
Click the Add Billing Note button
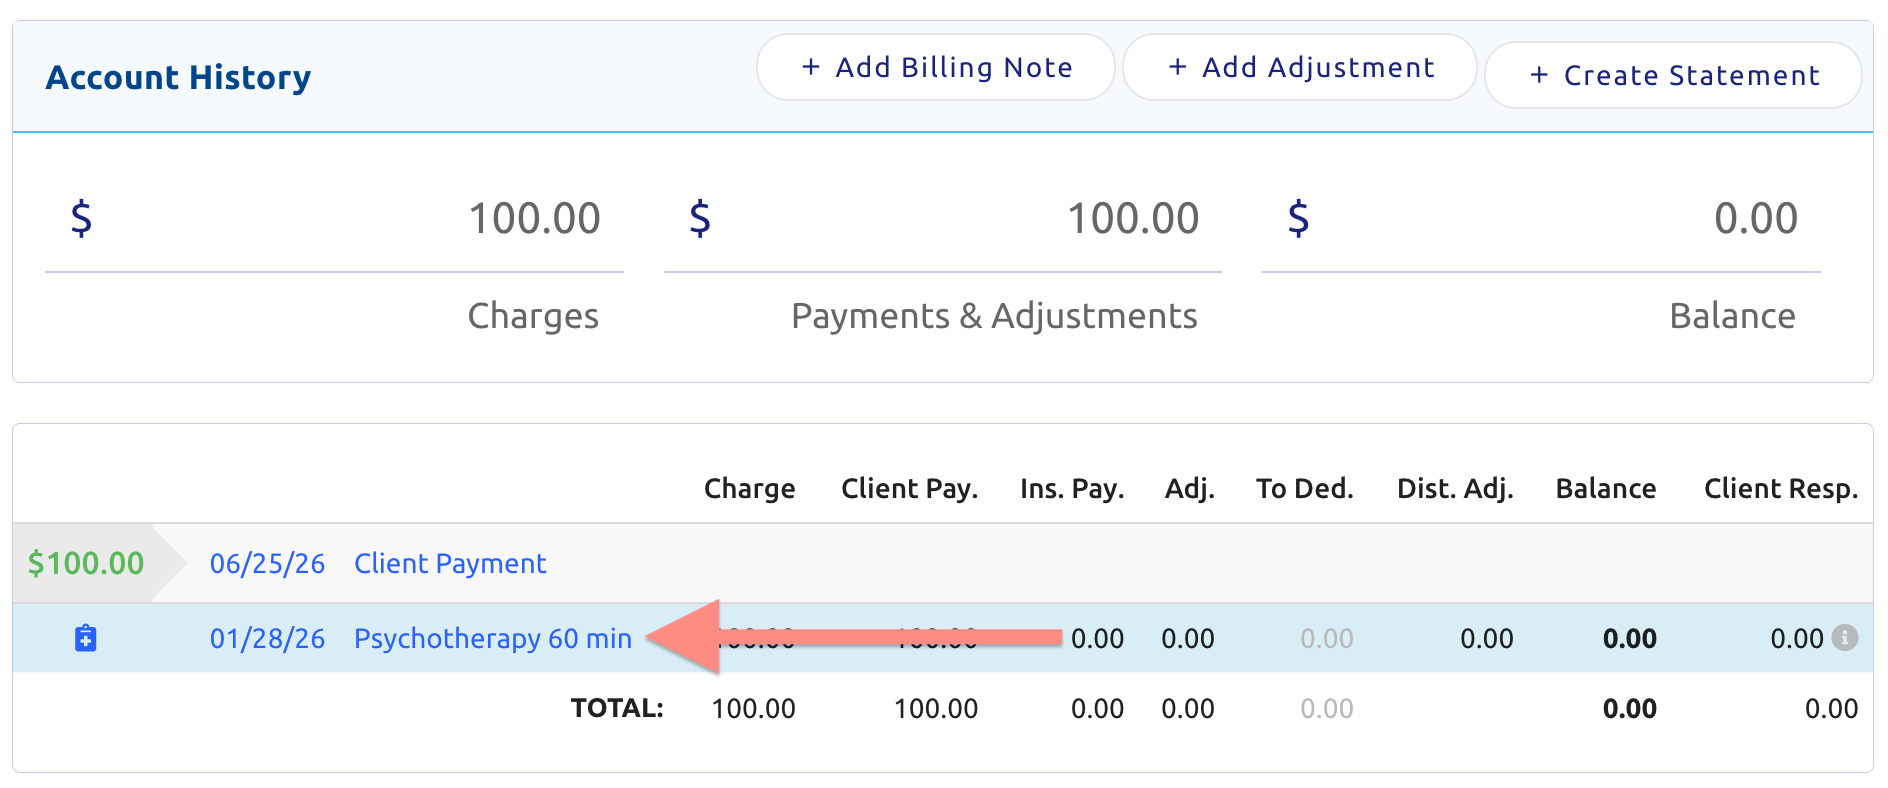click(x=936, y=67)
